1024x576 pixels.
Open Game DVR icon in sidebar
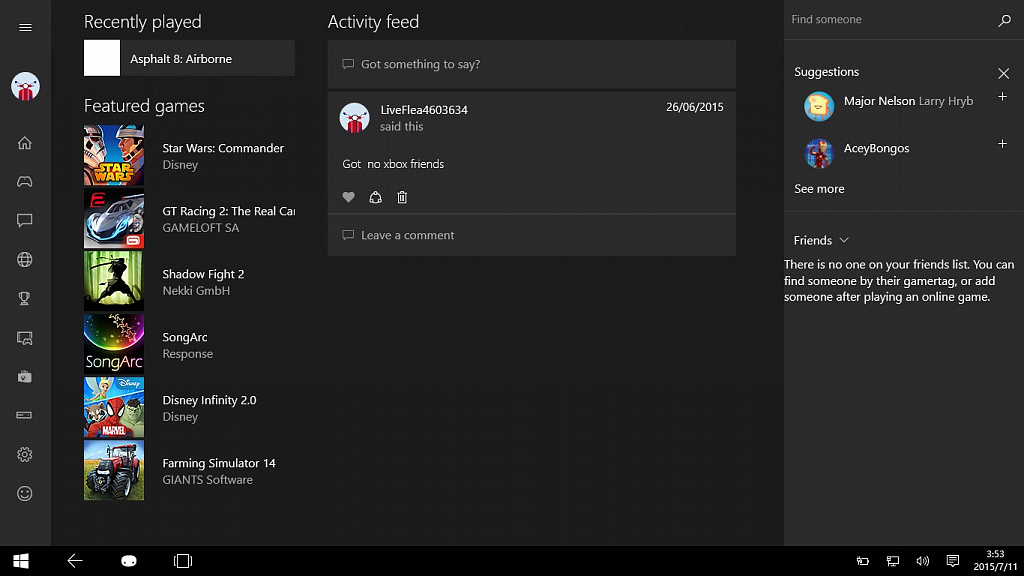tap(25, 338)
